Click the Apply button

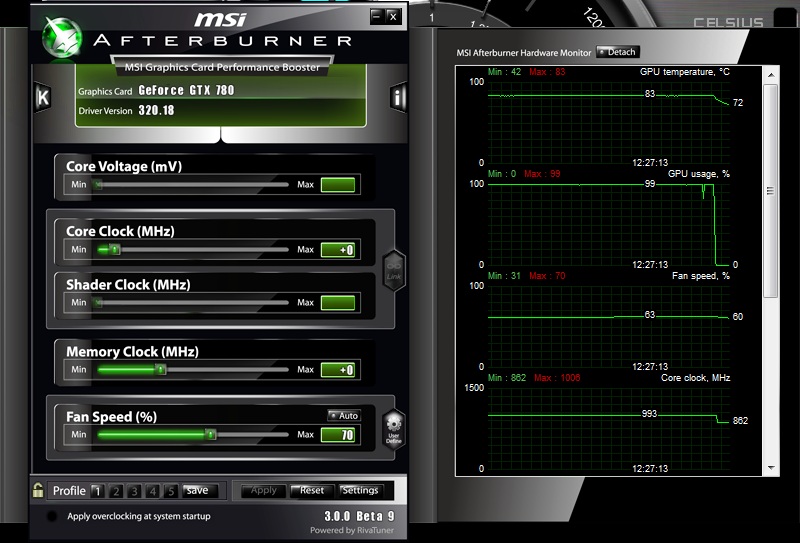pos(263,490)
